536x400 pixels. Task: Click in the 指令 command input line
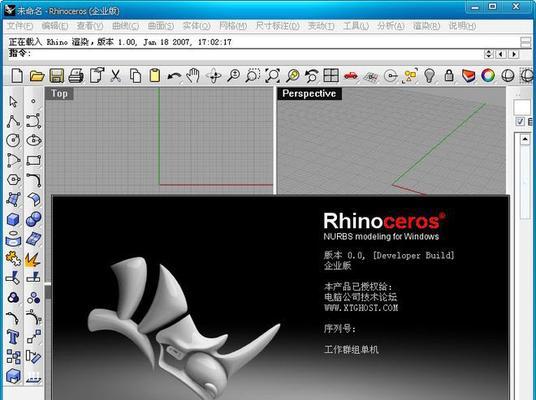coord(256,54)
